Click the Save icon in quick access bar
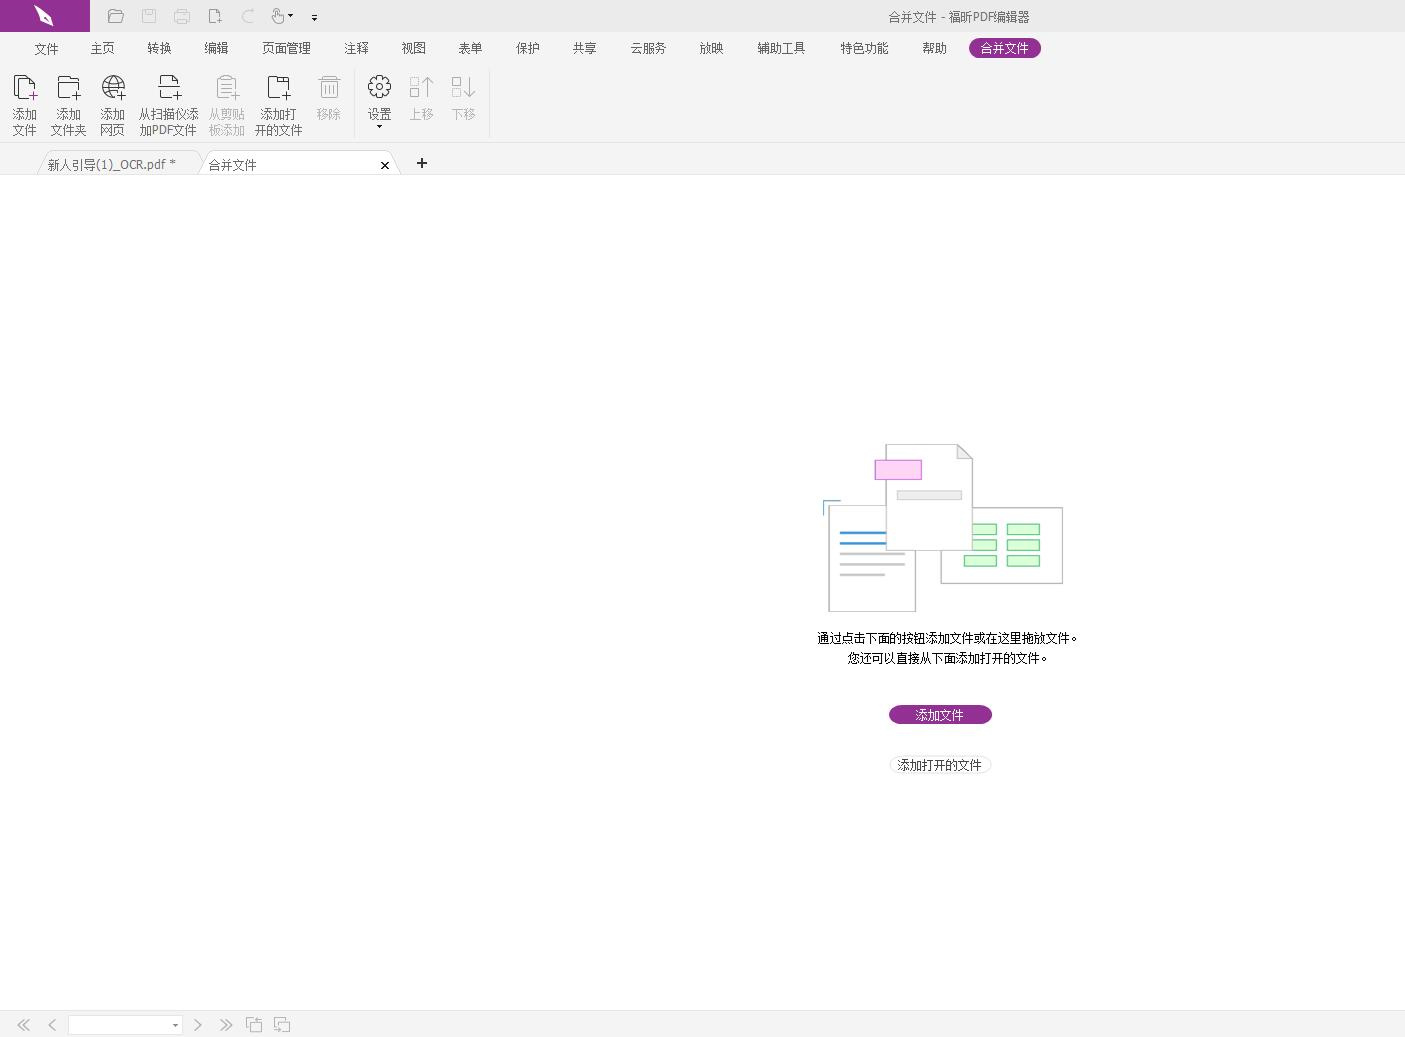Viewport: 1405px width, 1037px height. pos(149,16)
